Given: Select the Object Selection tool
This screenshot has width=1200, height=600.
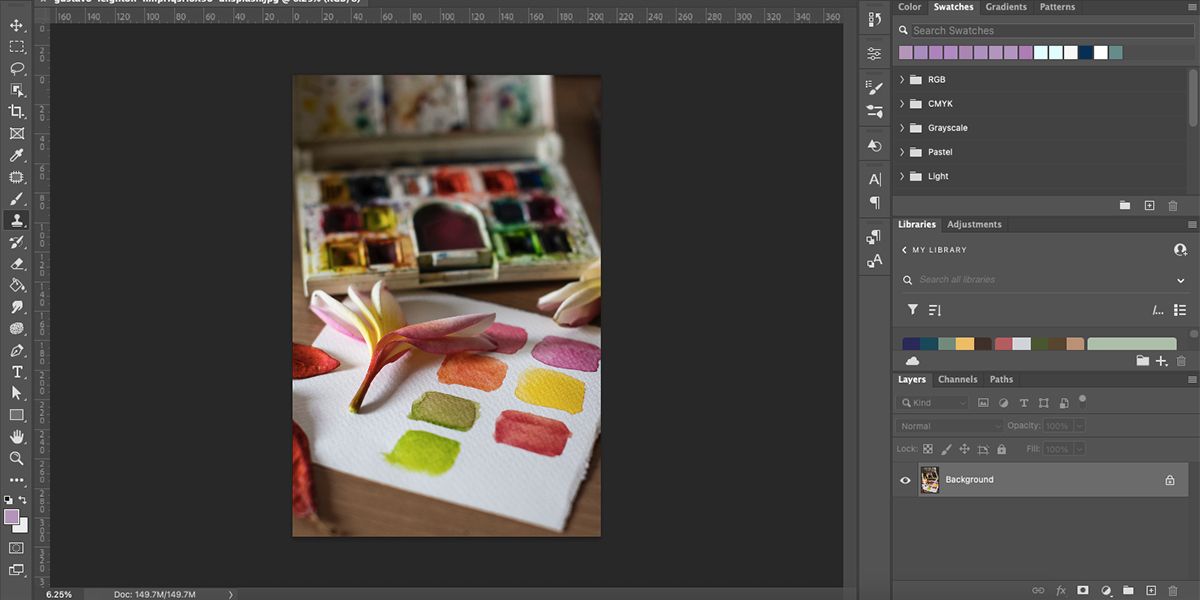Looking at the screenshot, I should coord(17,90).
